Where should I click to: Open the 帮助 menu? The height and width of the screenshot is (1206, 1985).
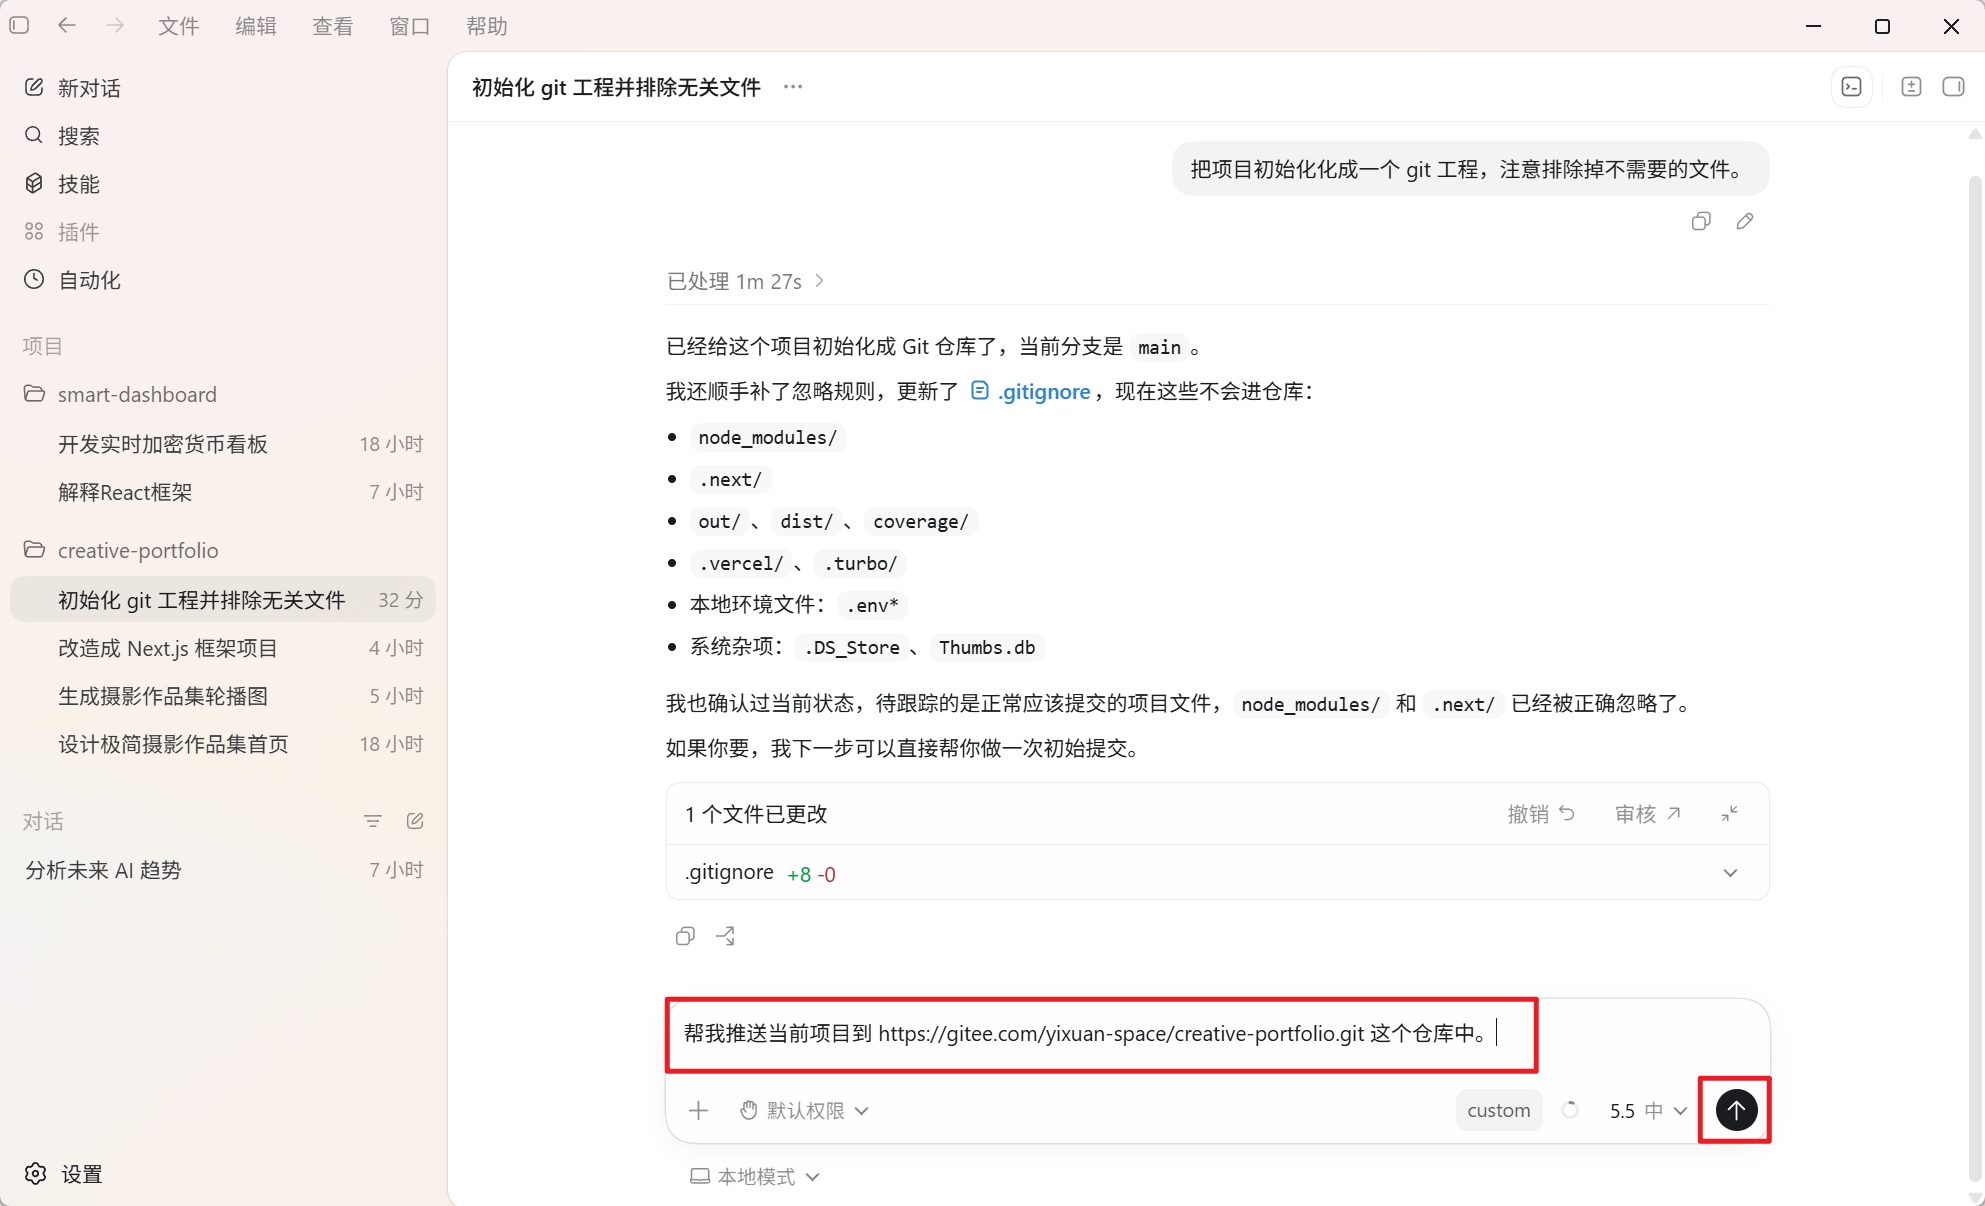coord(487,26)
